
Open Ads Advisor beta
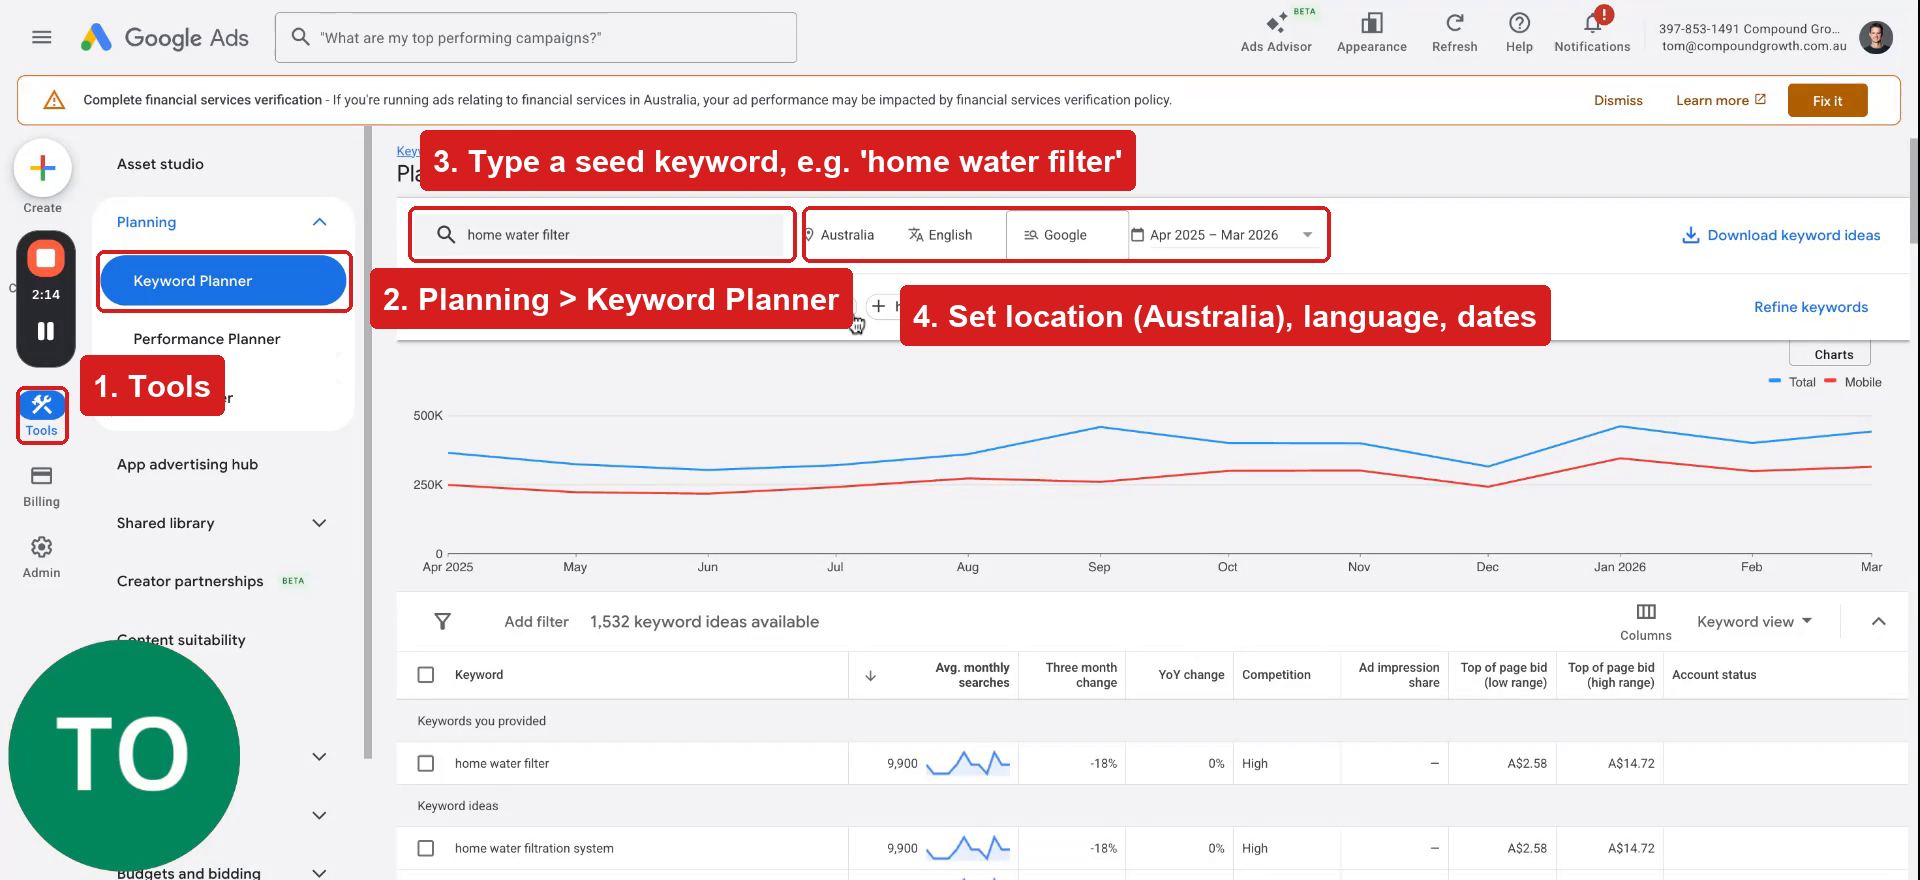click(x=1276, y=33)
